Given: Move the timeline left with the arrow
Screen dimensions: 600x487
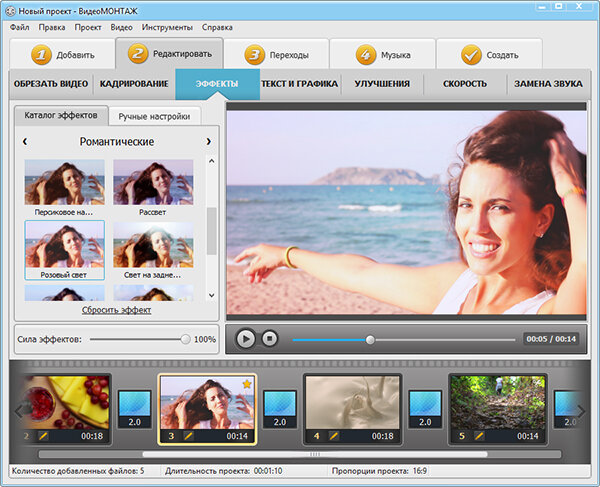Looking at the screenshot, I should tap(20, 411).
